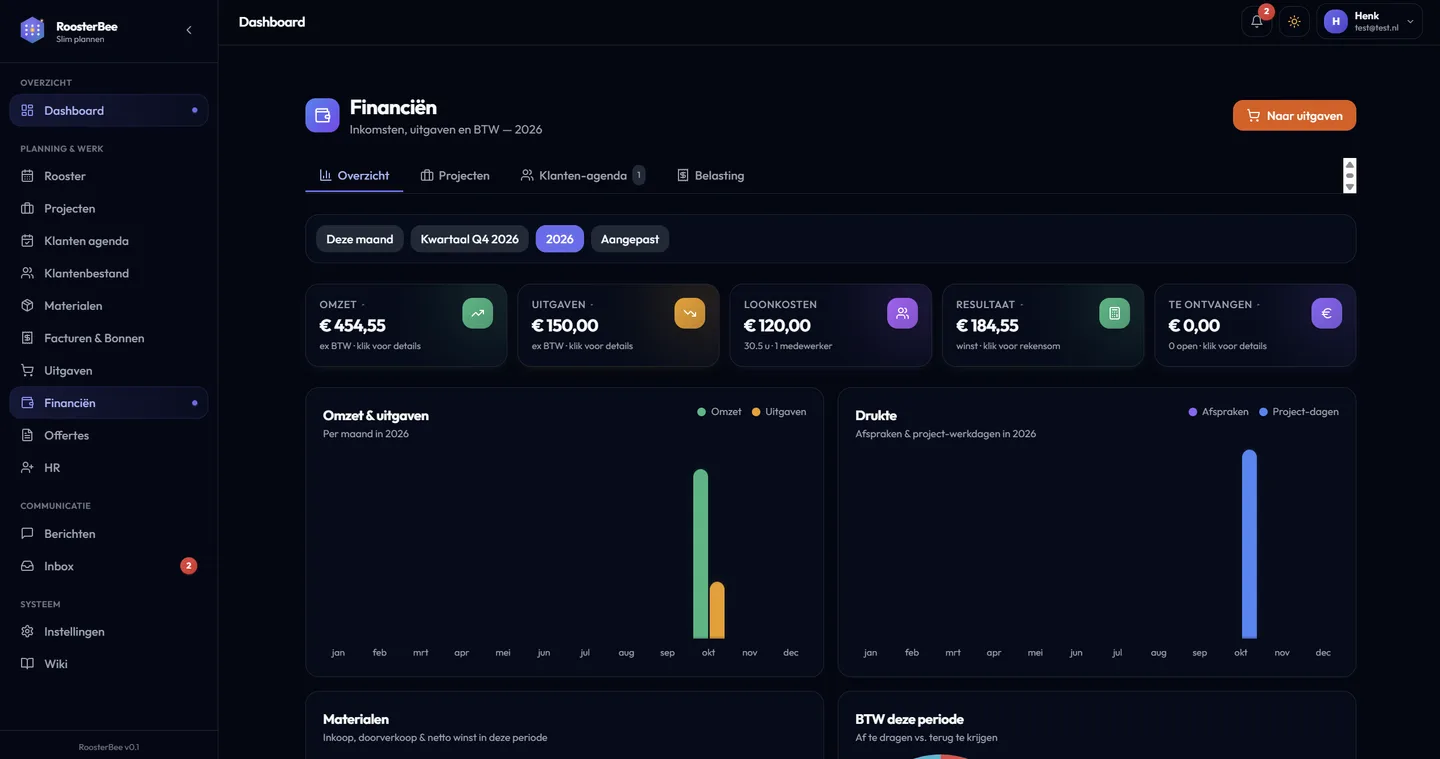Image resolution: width=1440 pixels, height=759 pixels.
Task: Expand the Henk user account menu
Action: (1369, 21)
